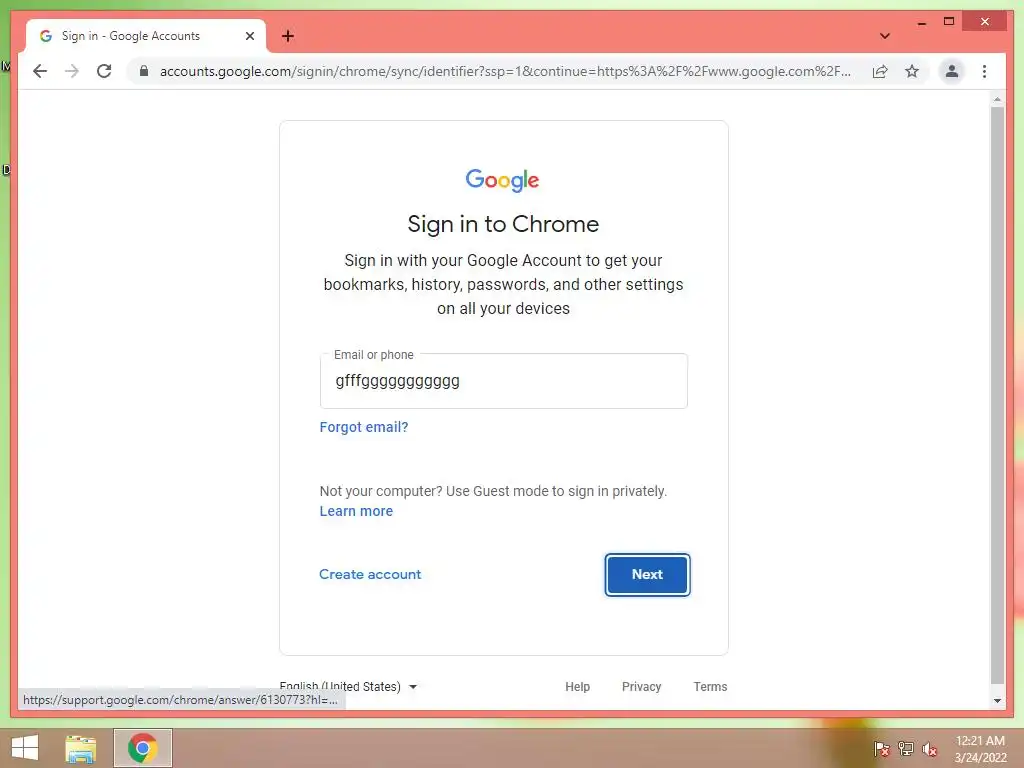The image size is (1024, 768).
Task: Click the scrollbar up arrow
Action: click(x=997, y=100)
